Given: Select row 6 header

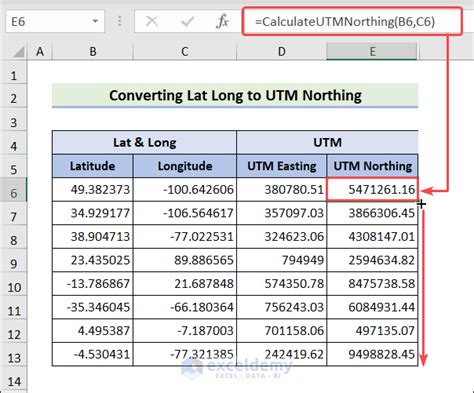Looking at the screenshot, I should point(13,190).
